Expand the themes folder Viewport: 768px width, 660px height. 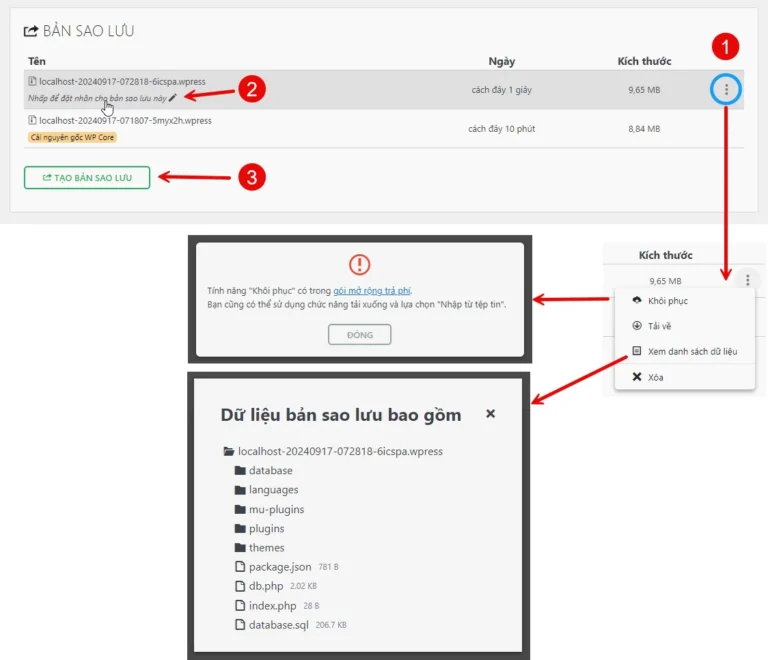coord(266,548)
